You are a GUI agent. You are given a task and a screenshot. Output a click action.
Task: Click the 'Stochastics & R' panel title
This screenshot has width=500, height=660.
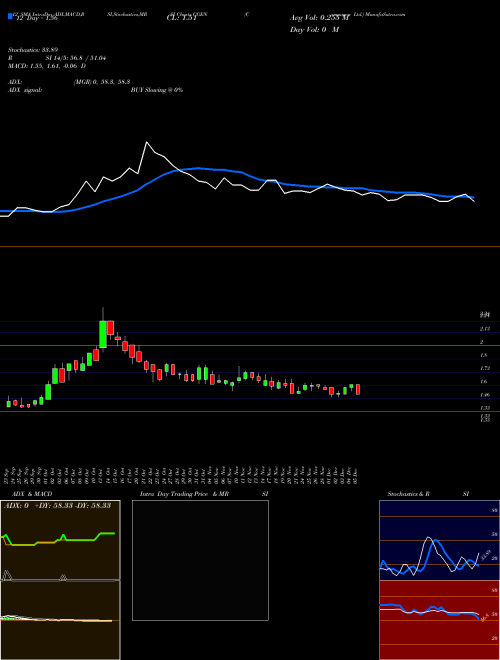coord(409,494)
